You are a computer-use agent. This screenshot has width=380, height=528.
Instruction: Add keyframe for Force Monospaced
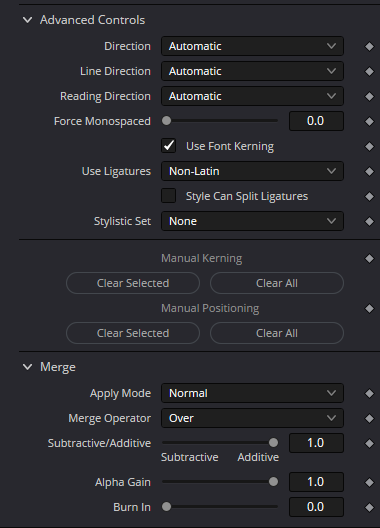(370, 121)
